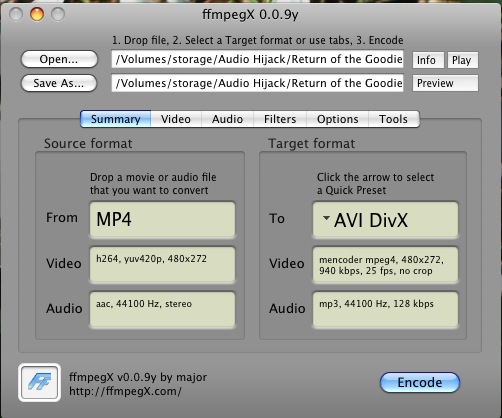Open the Quick Preset arrow beside AVI DivX
This screenshot has height=418, width=502.
326,218
